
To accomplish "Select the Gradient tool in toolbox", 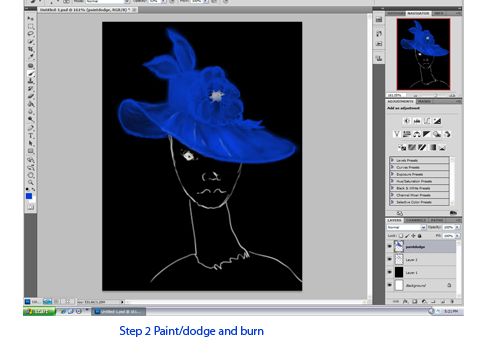I will 30,104.
